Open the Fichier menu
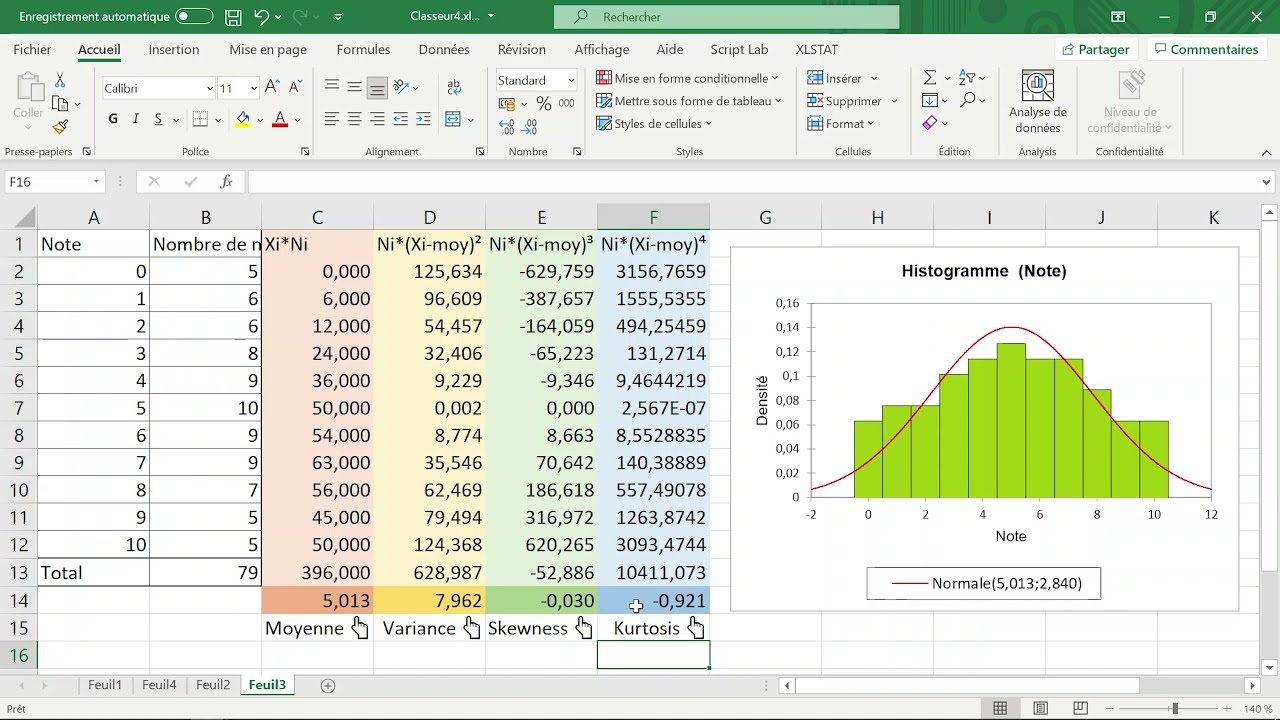This screenshot has width=1280, height=720. pos(32,49)
